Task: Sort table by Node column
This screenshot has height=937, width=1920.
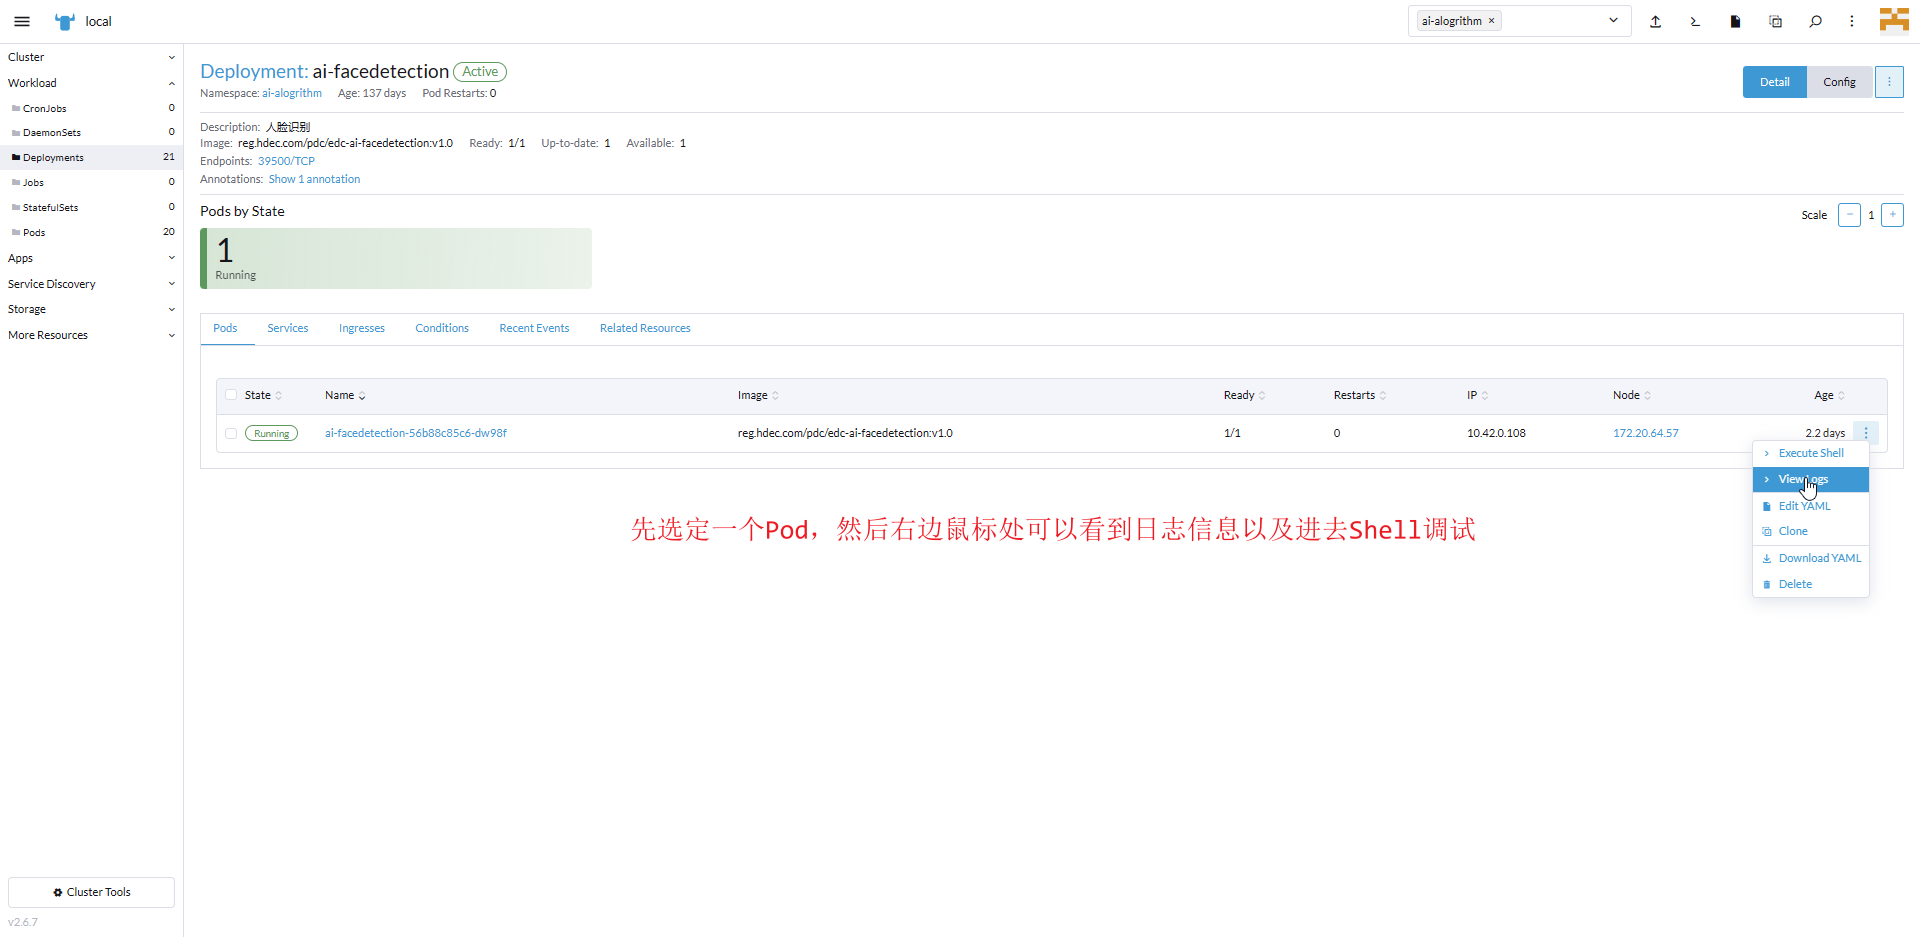Action: [1632, 395]
